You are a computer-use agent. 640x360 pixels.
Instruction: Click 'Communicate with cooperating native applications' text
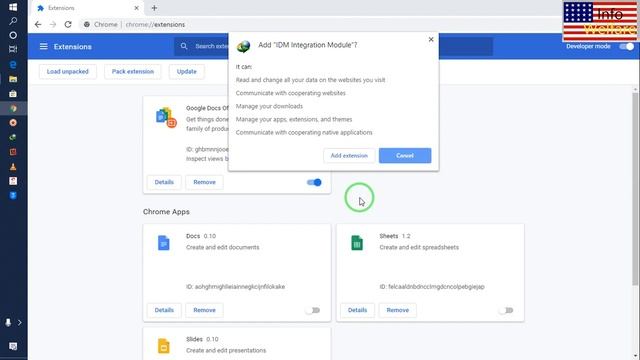(304, 132)
